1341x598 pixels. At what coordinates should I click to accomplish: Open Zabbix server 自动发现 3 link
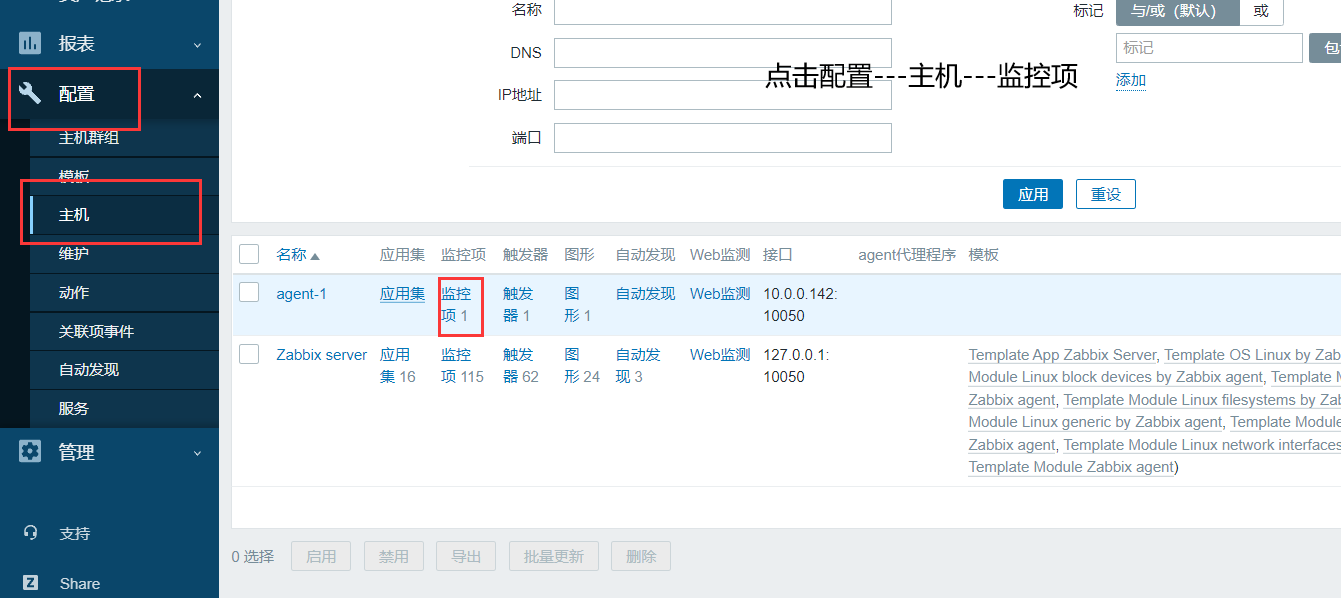coord(638,366)
